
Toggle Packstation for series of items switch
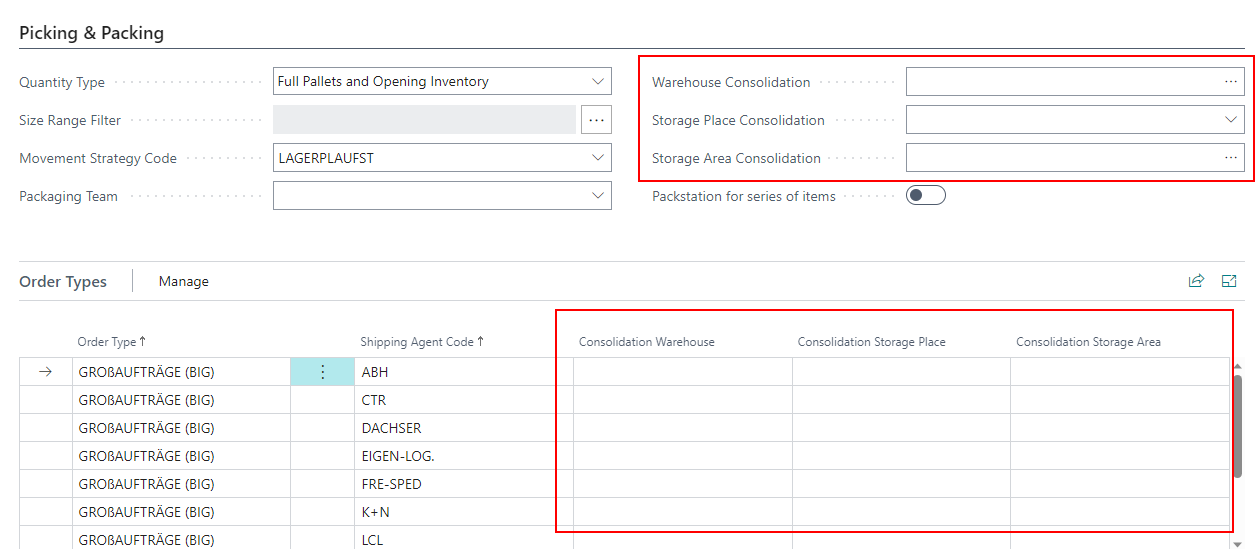pyautogui.click(x=925, y=196)
